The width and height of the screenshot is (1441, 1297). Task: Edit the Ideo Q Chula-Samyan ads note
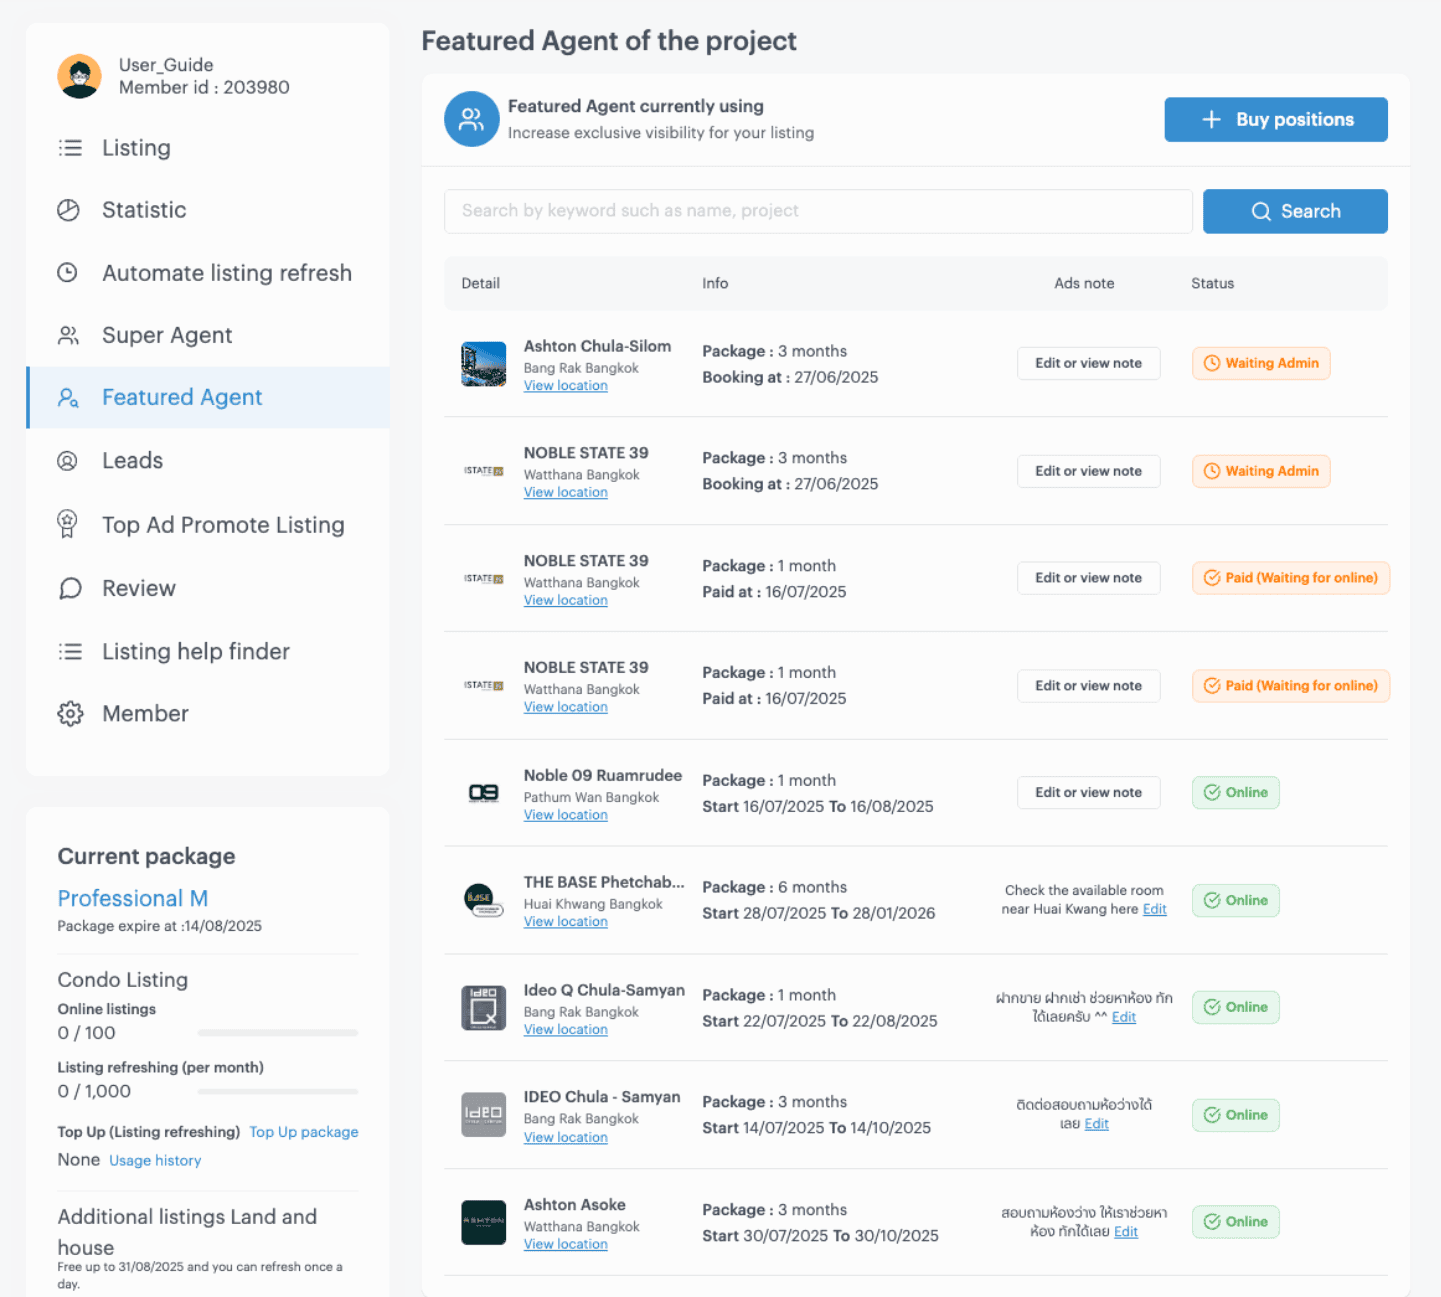(1124, 1017)
